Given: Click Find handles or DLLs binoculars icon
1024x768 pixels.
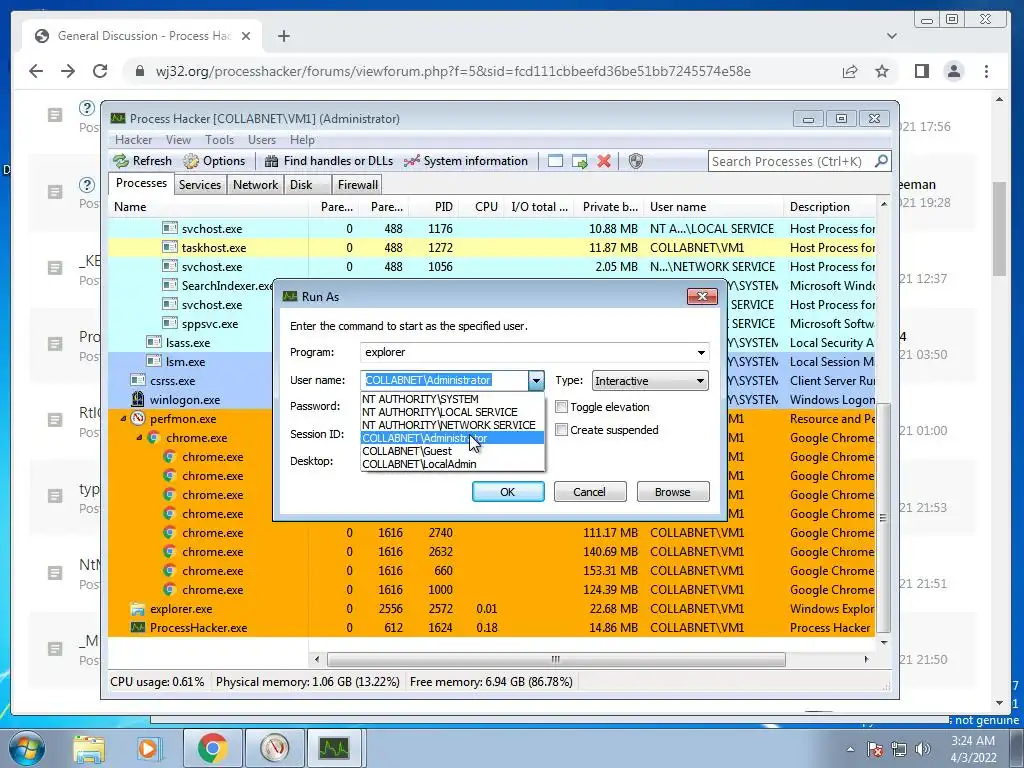Looking at the screenshot, I should [272, 161].
